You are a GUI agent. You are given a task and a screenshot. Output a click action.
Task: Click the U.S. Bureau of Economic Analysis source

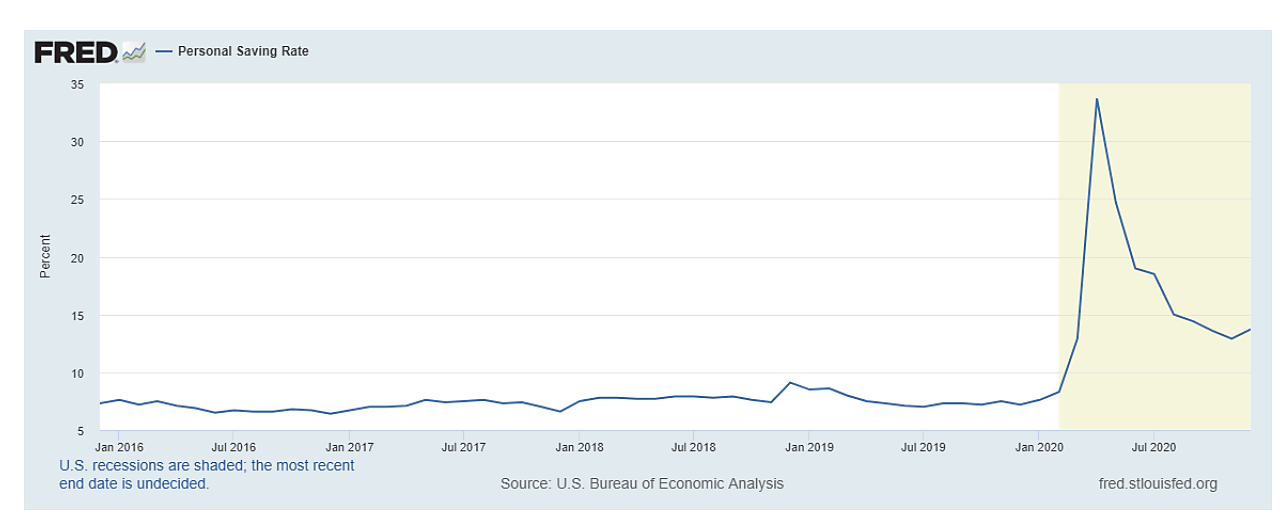coord(642,484)
